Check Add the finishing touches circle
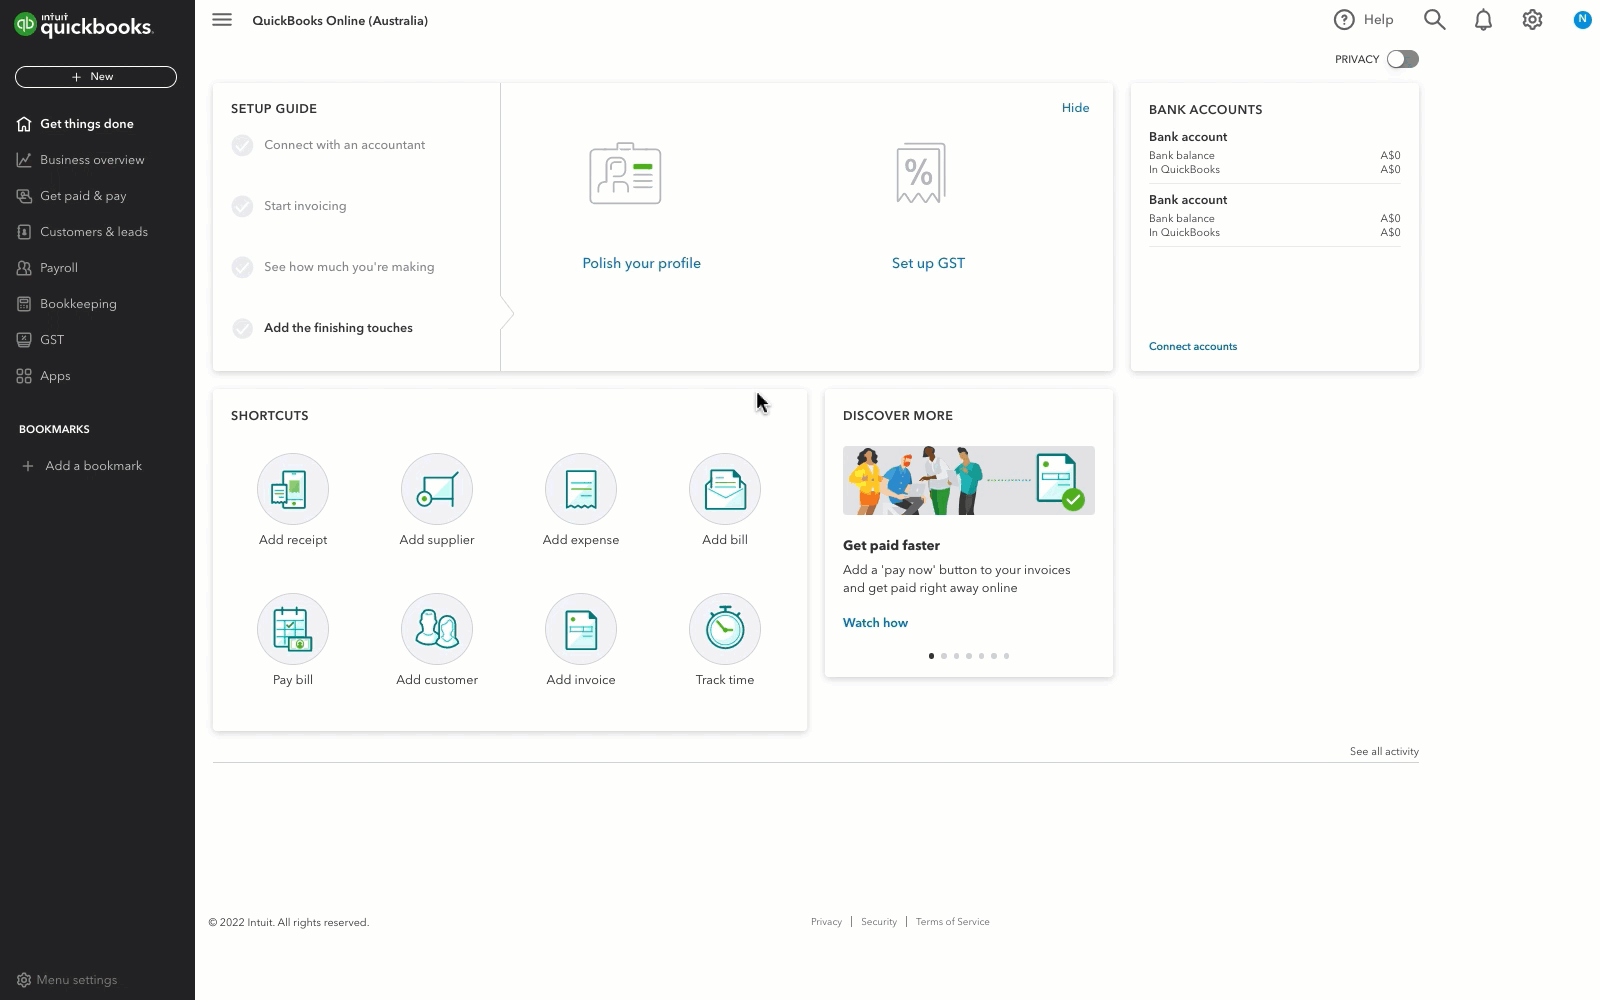Viewport: 1600px width, 1000px height. (242, 329)
